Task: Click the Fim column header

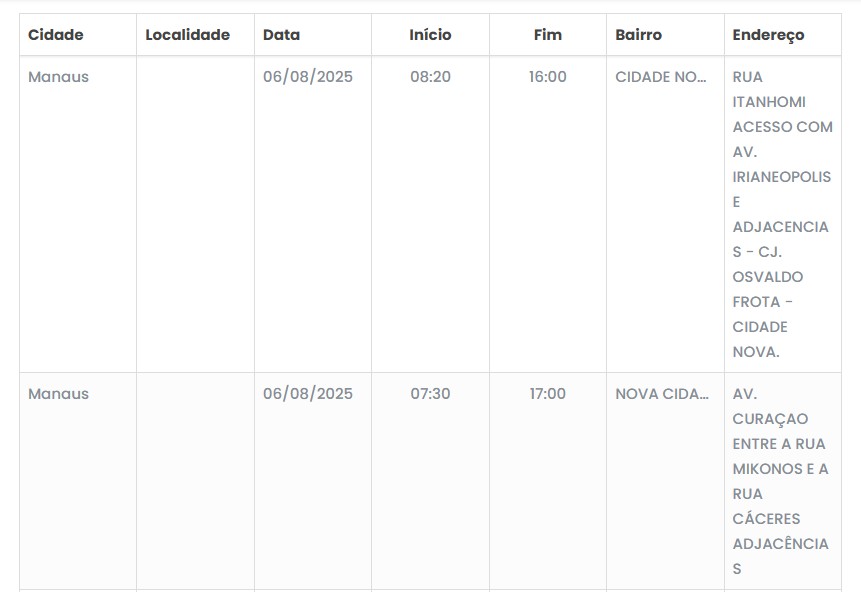Action: click(547, 35)
